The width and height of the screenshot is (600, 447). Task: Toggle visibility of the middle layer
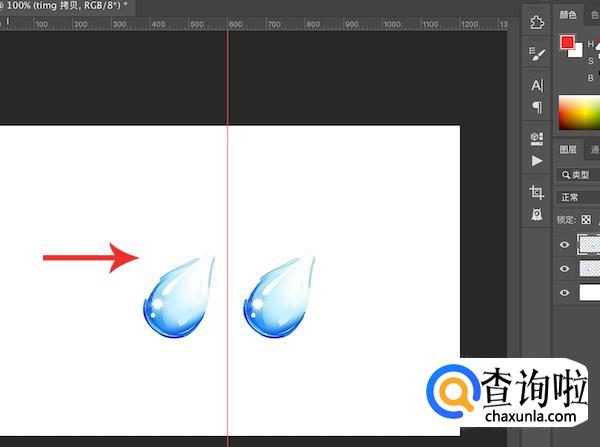[x=565, y=268]
